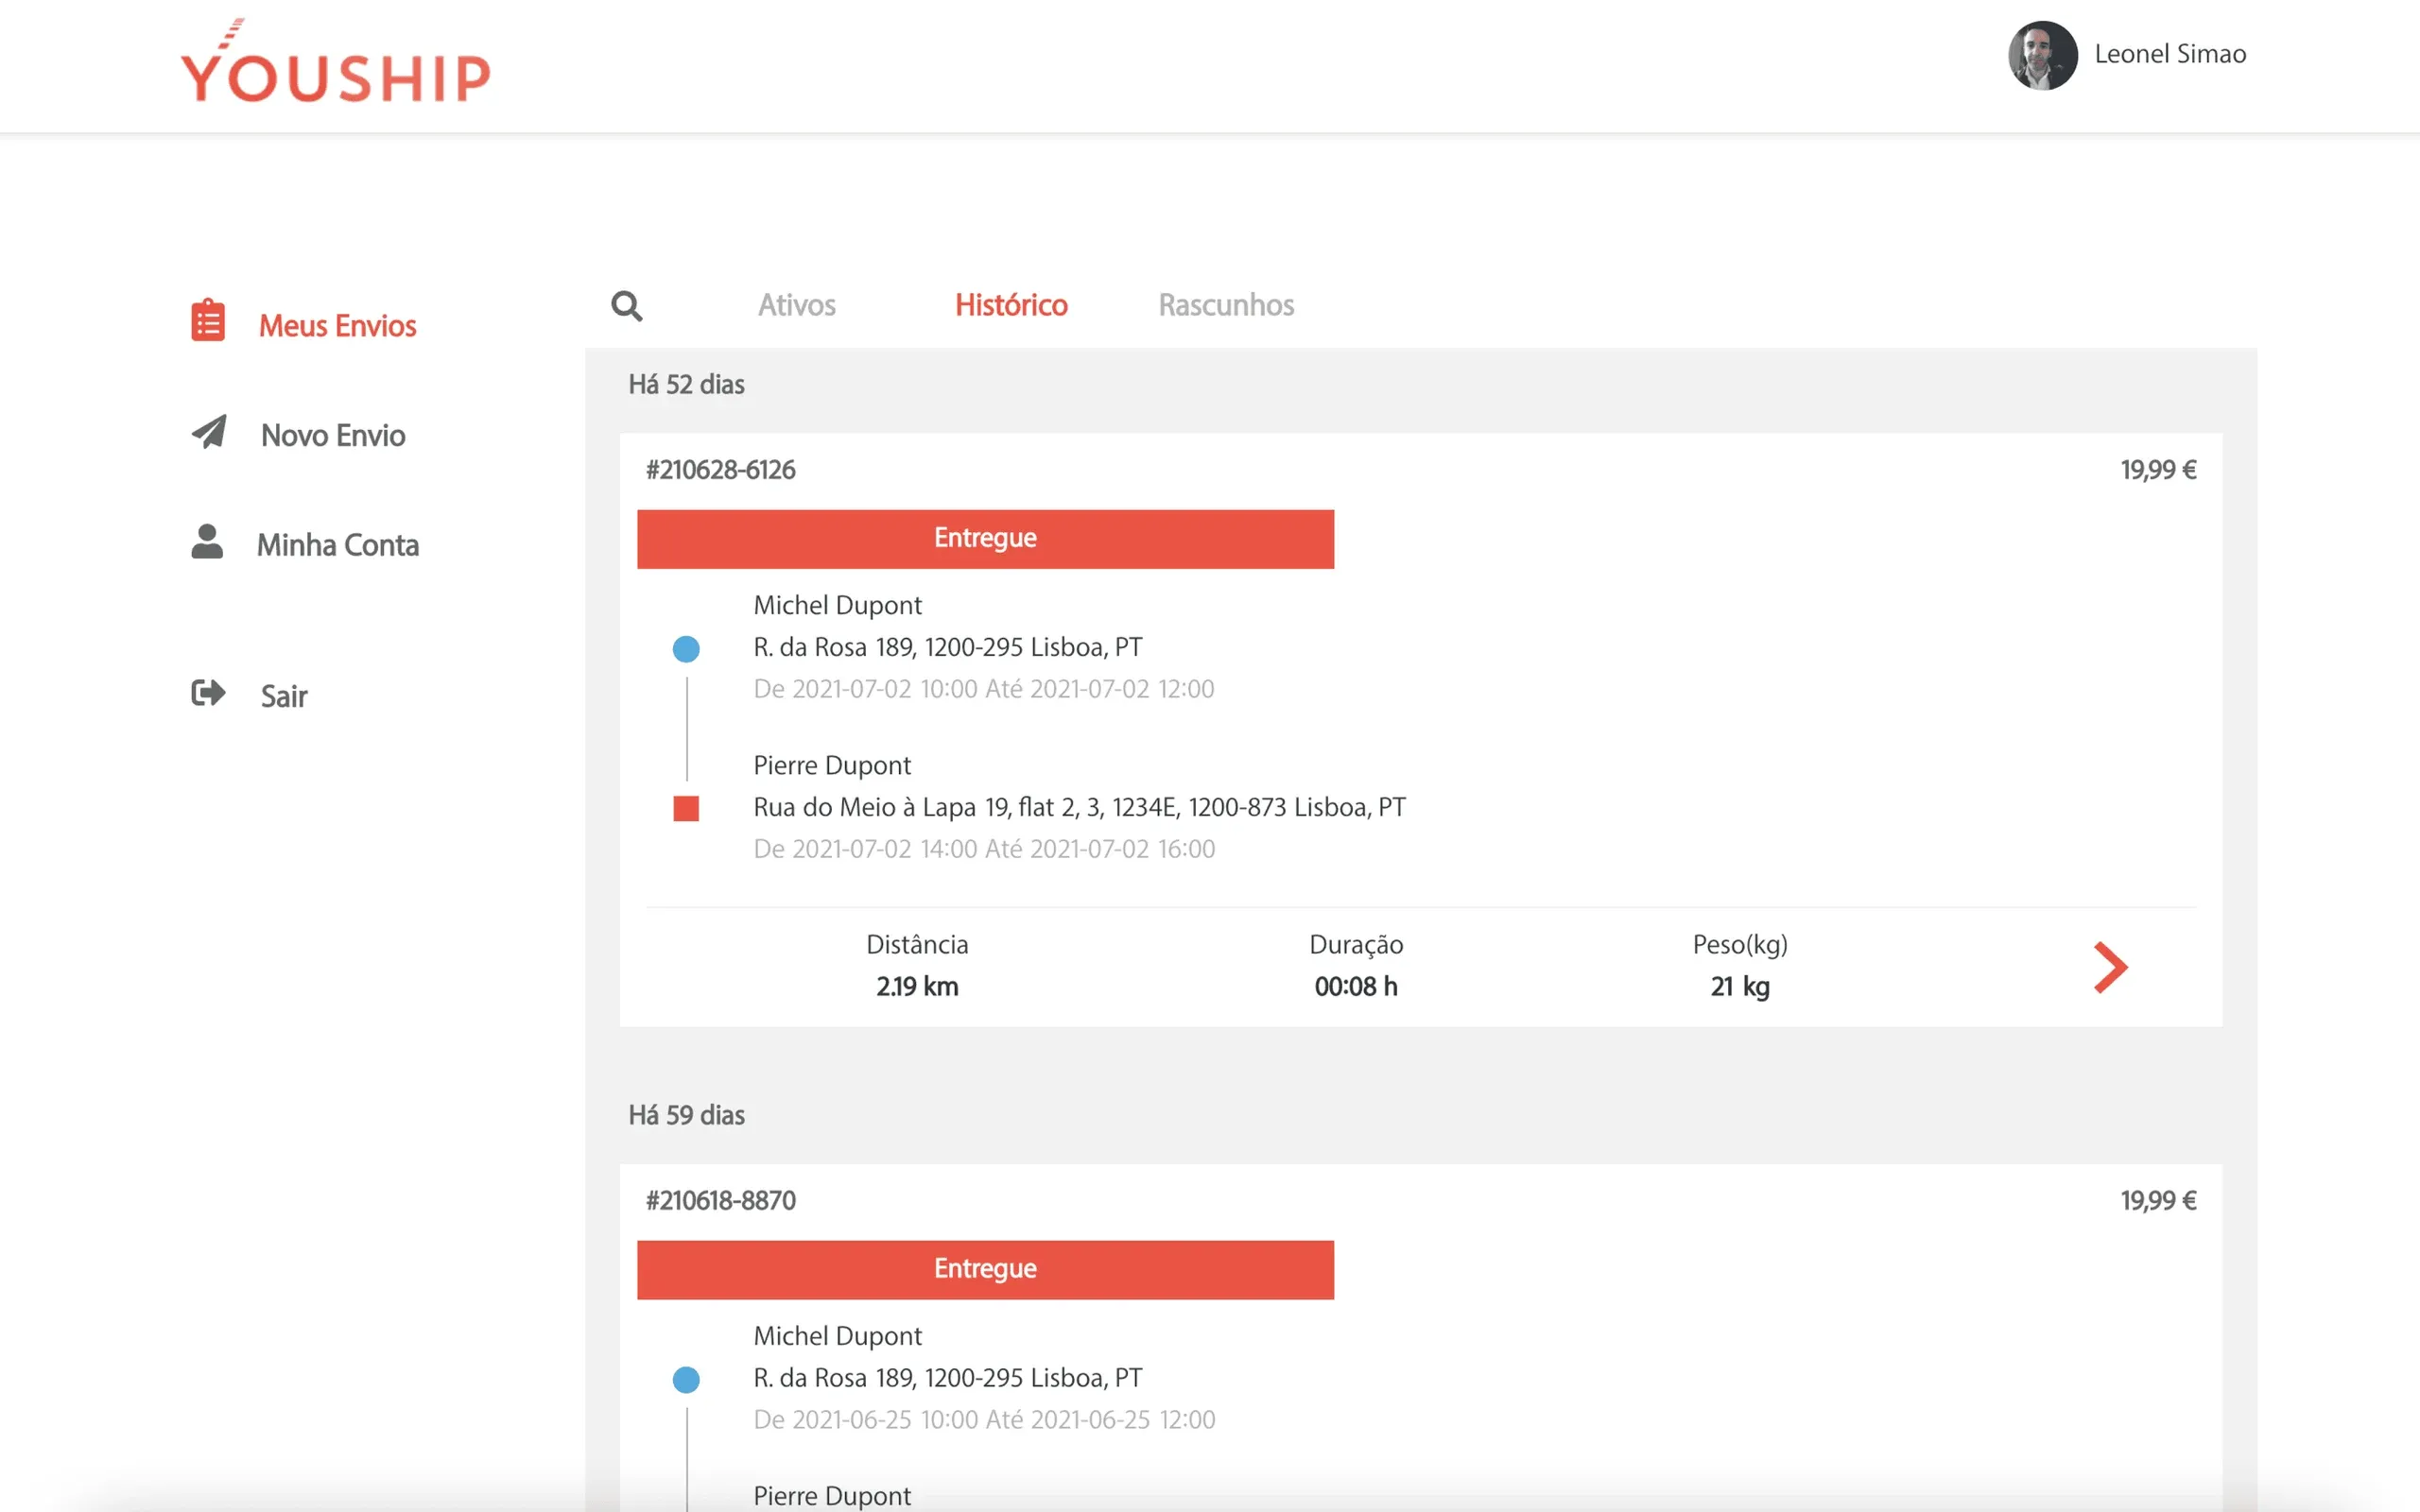Click delivery window 2021-07-02 14:00 to 16:00
This screenshot has width=2420, height=1512.
coord(984,849)
